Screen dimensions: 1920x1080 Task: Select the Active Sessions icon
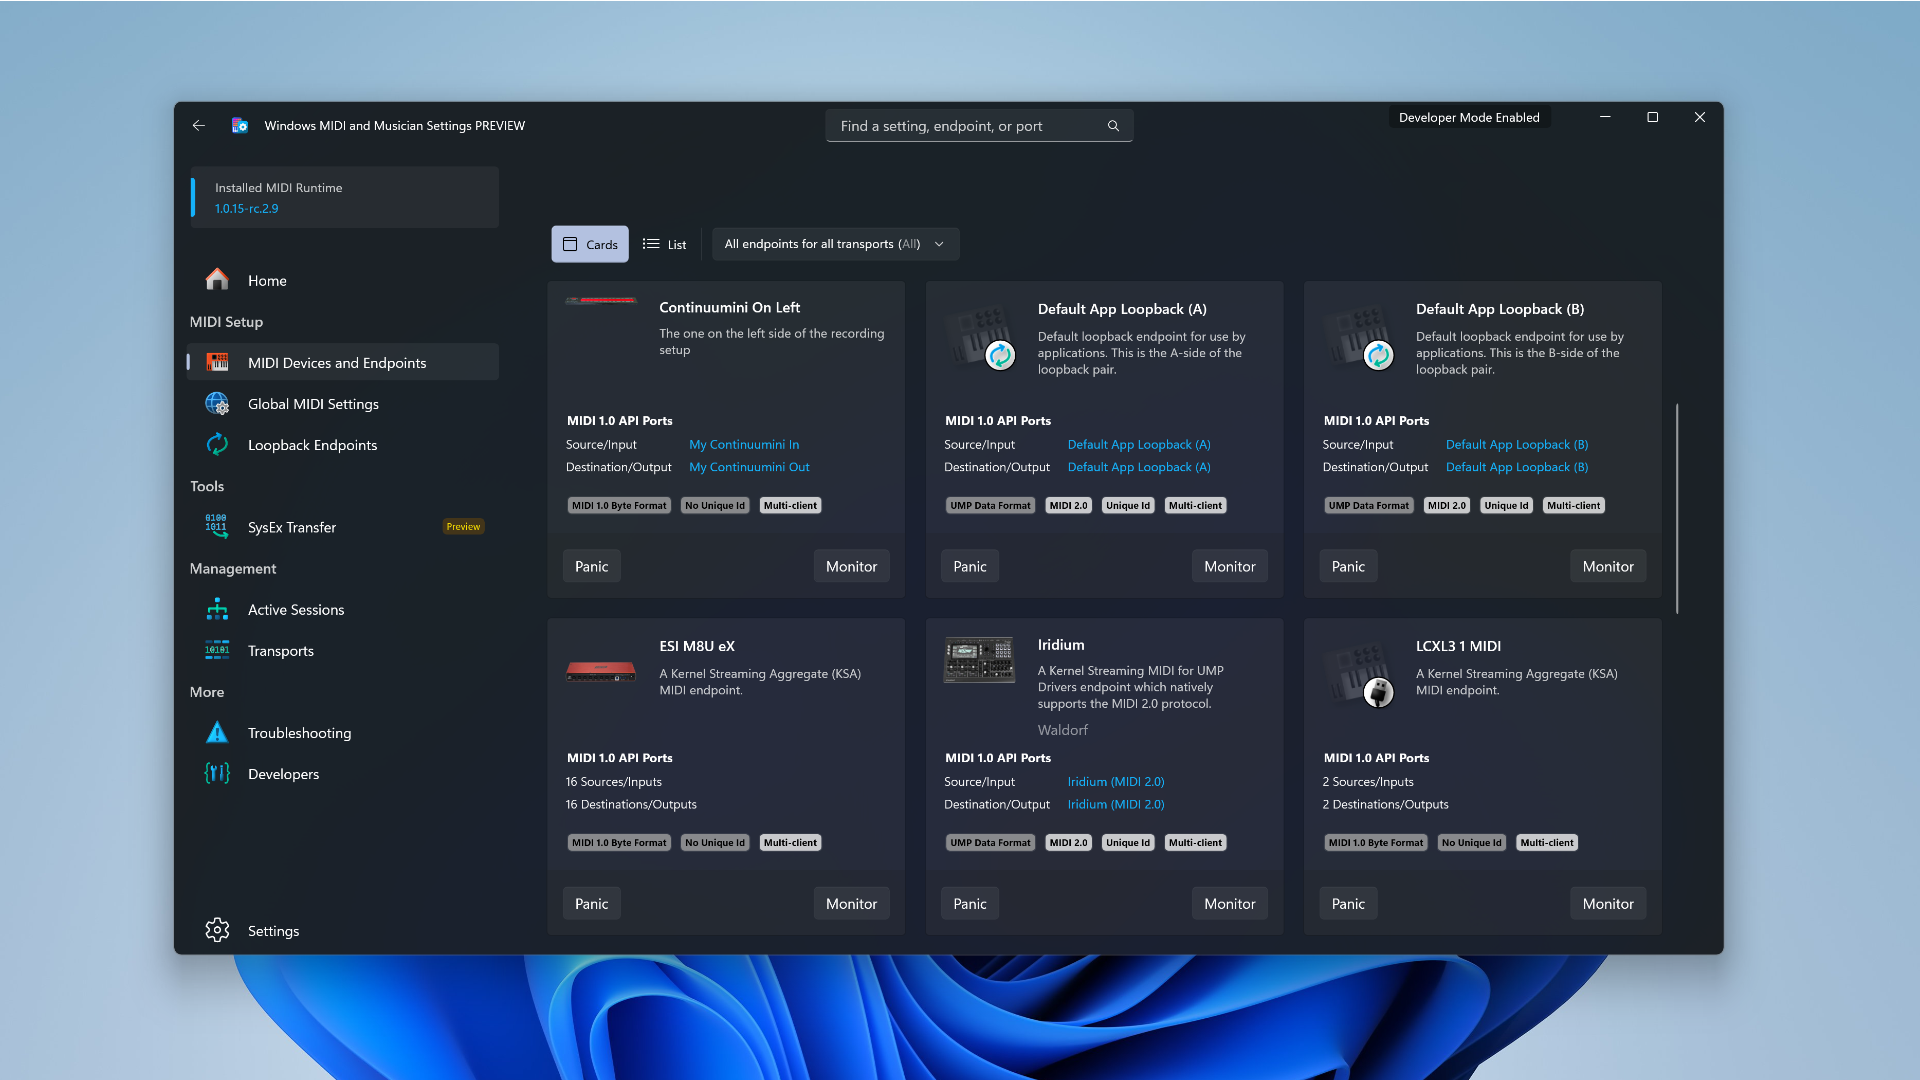pyautogui.click(x=217, y=609)
